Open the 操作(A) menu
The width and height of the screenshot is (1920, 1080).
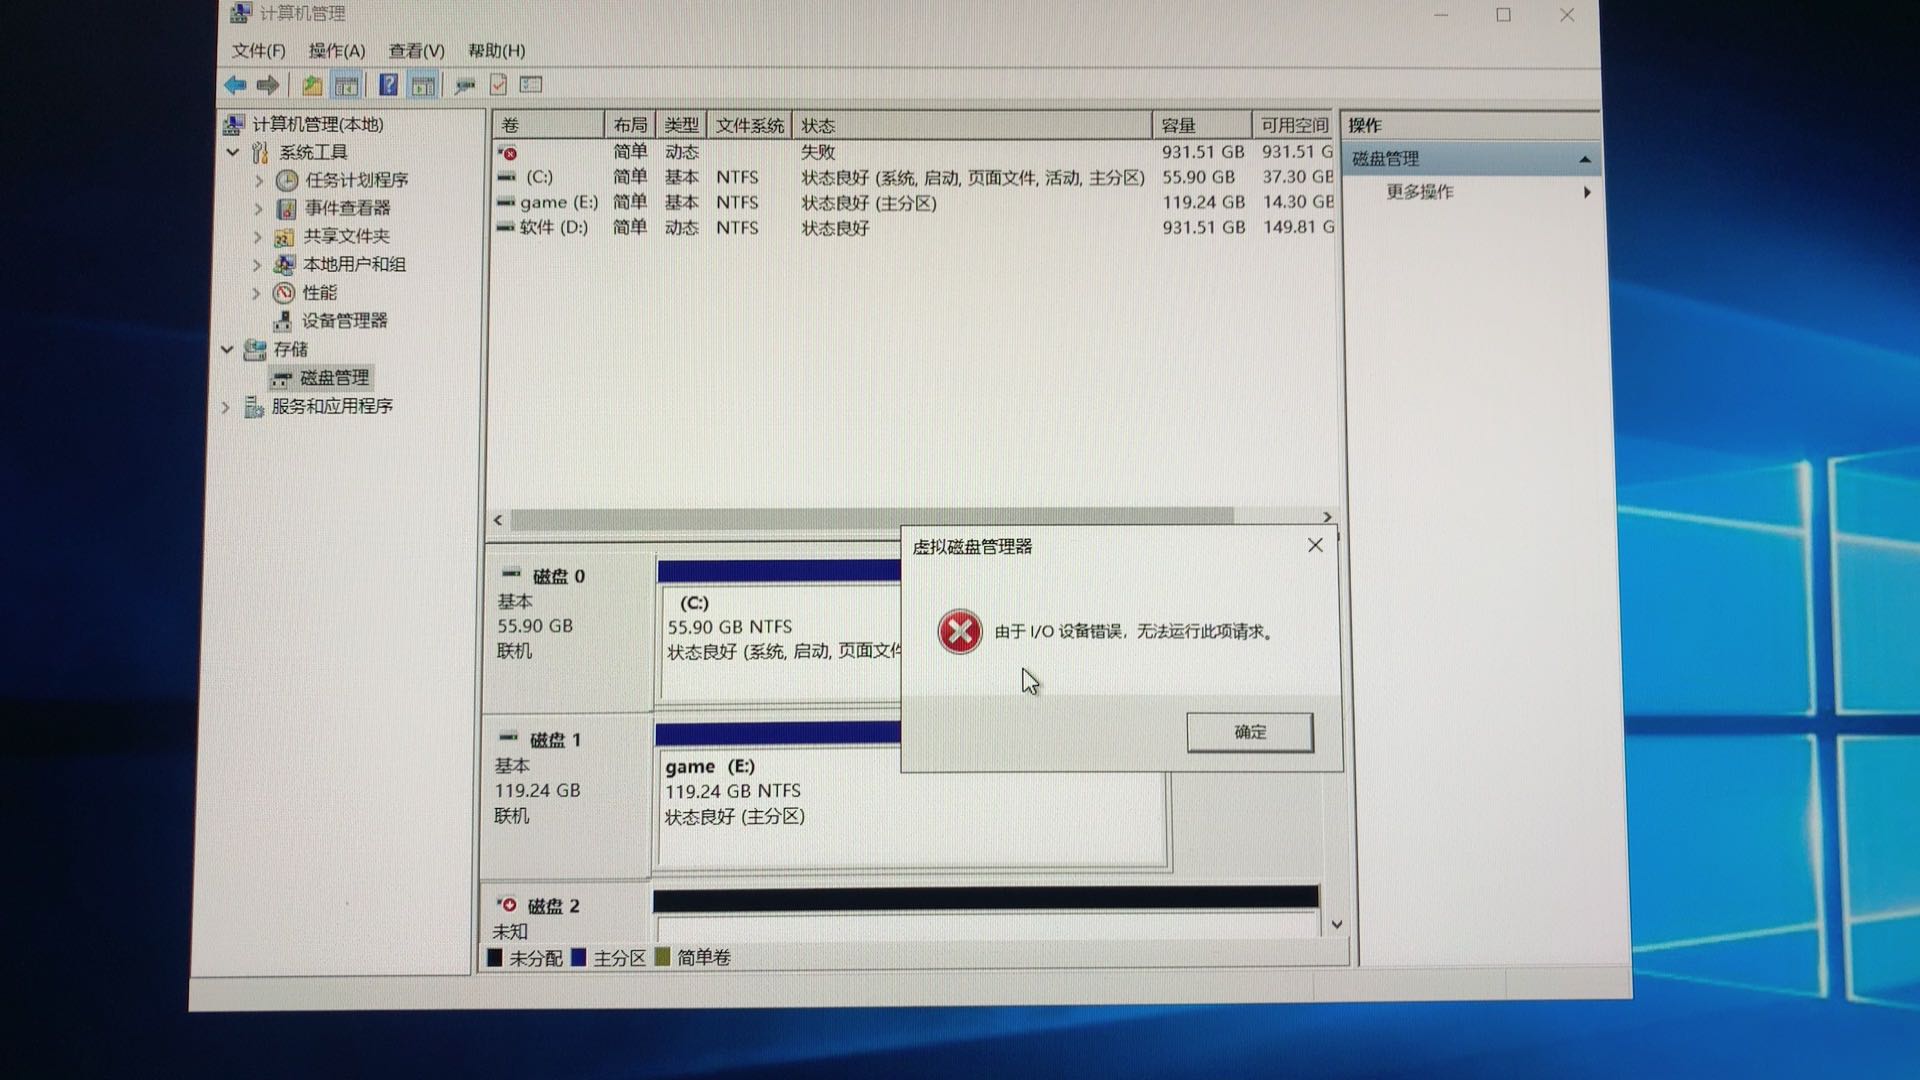tap(336, 50)
